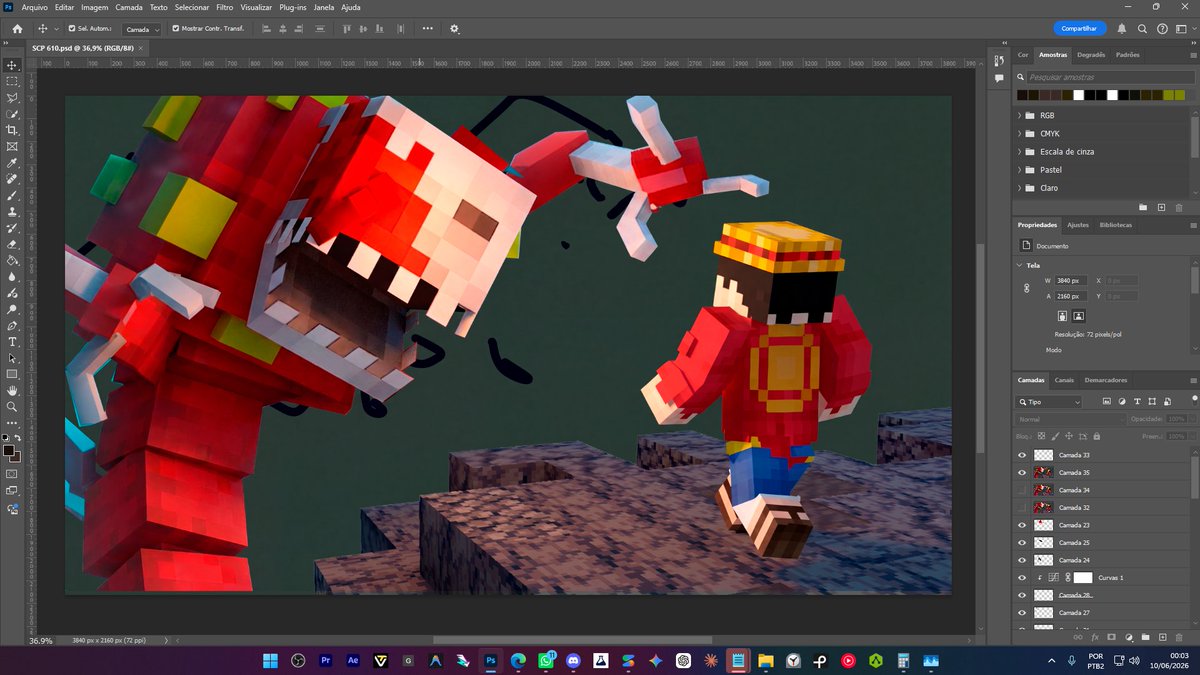This screenshot has width=1200, height=675.
Task: Expand the Claro swatch group
Action: click(x=1020, y=188)
